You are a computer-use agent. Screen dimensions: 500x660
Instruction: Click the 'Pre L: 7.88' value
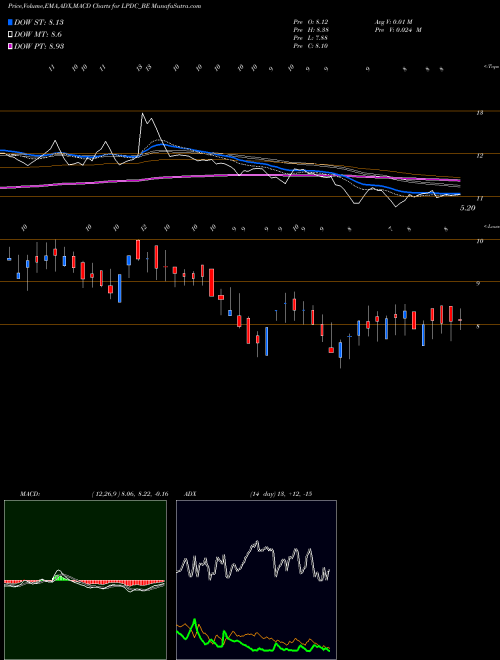[x=311, y=38]
